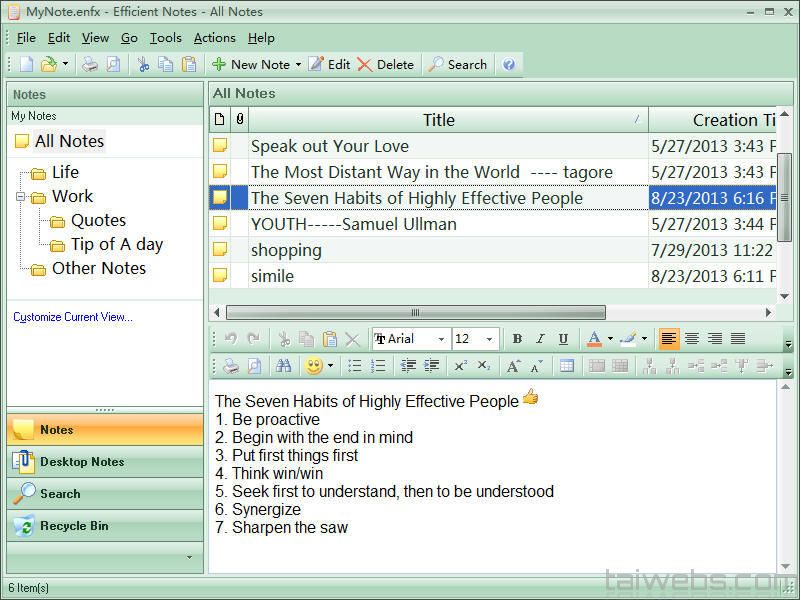The image size is (800, 600).
Task: Toggle Underline formatting
Action: [x=563, y=339]
